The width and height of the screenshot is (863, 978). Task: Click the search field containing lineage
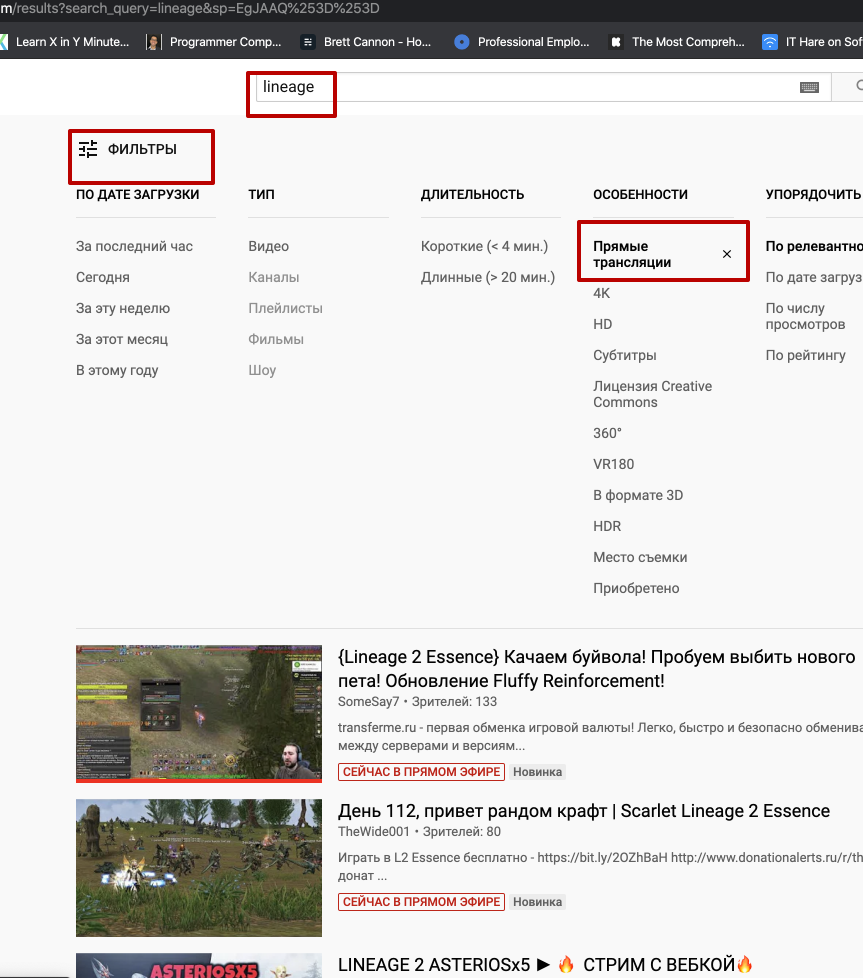click(520, 87)
